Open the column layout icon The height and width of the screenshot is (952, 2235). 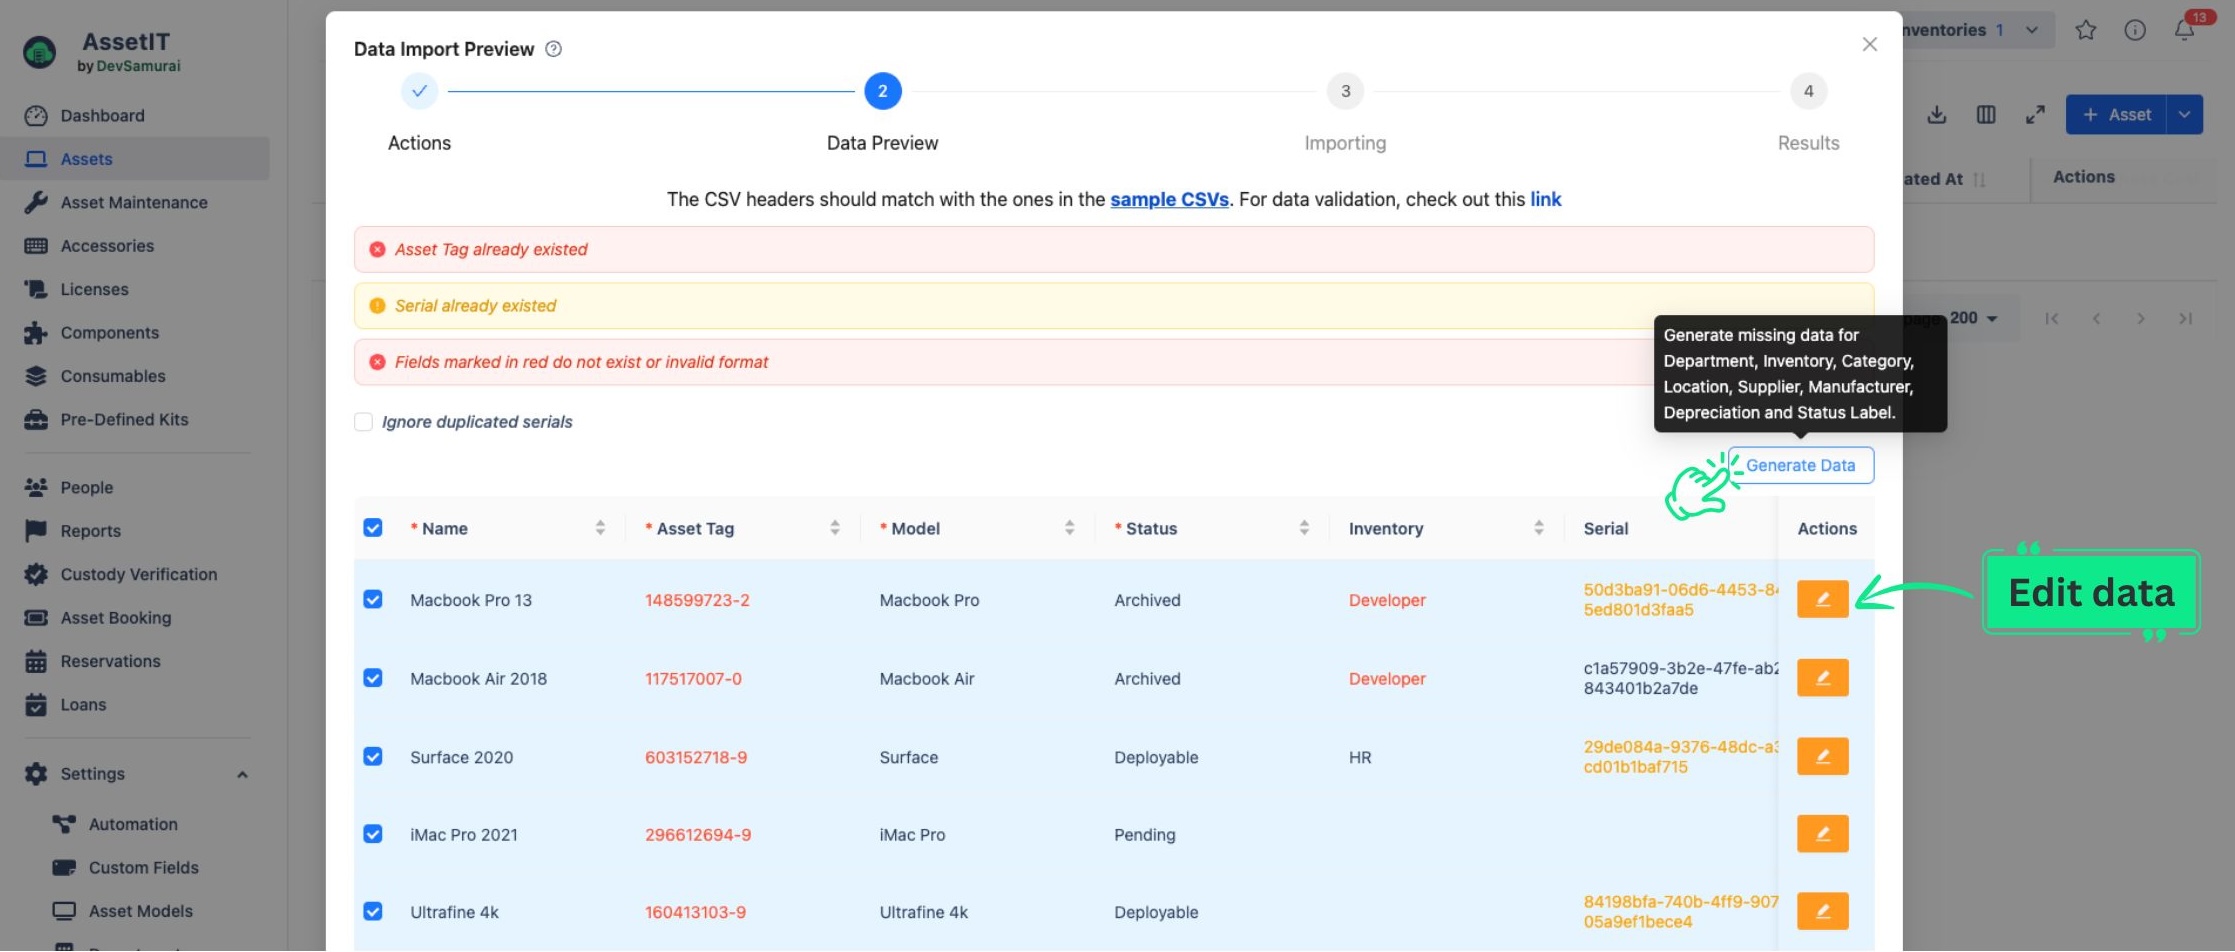[1985, 115]
